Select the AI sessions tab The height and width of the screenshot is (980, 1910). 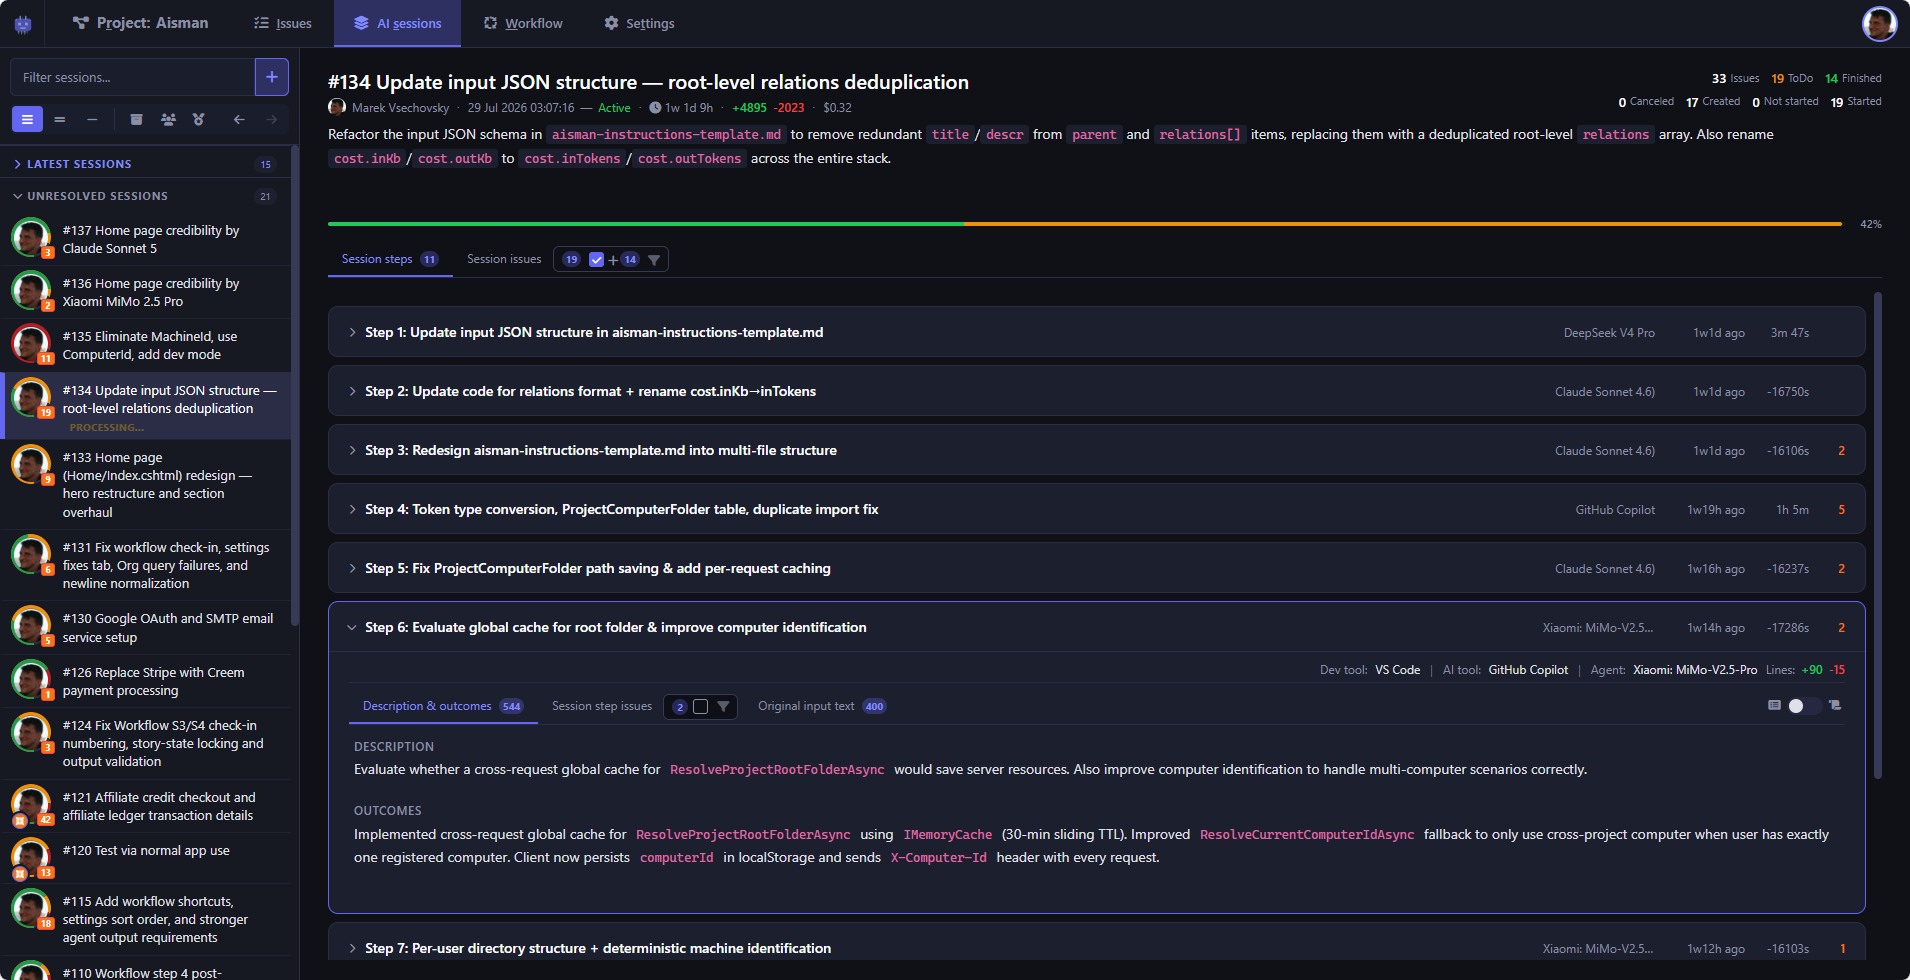point(397,23)
